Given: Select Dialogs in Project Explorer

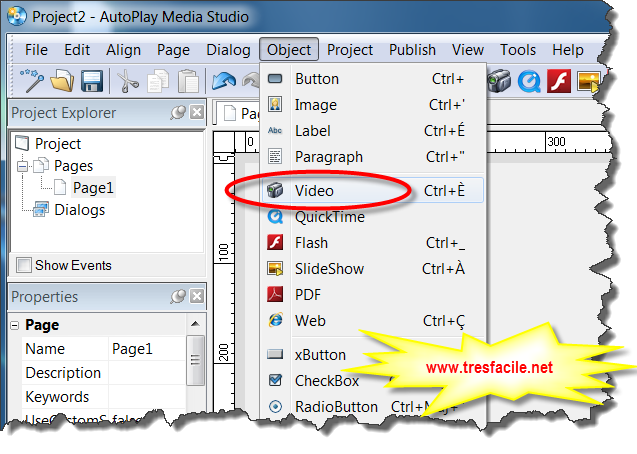Looking at the screenshot, I should tap(80, 210).
